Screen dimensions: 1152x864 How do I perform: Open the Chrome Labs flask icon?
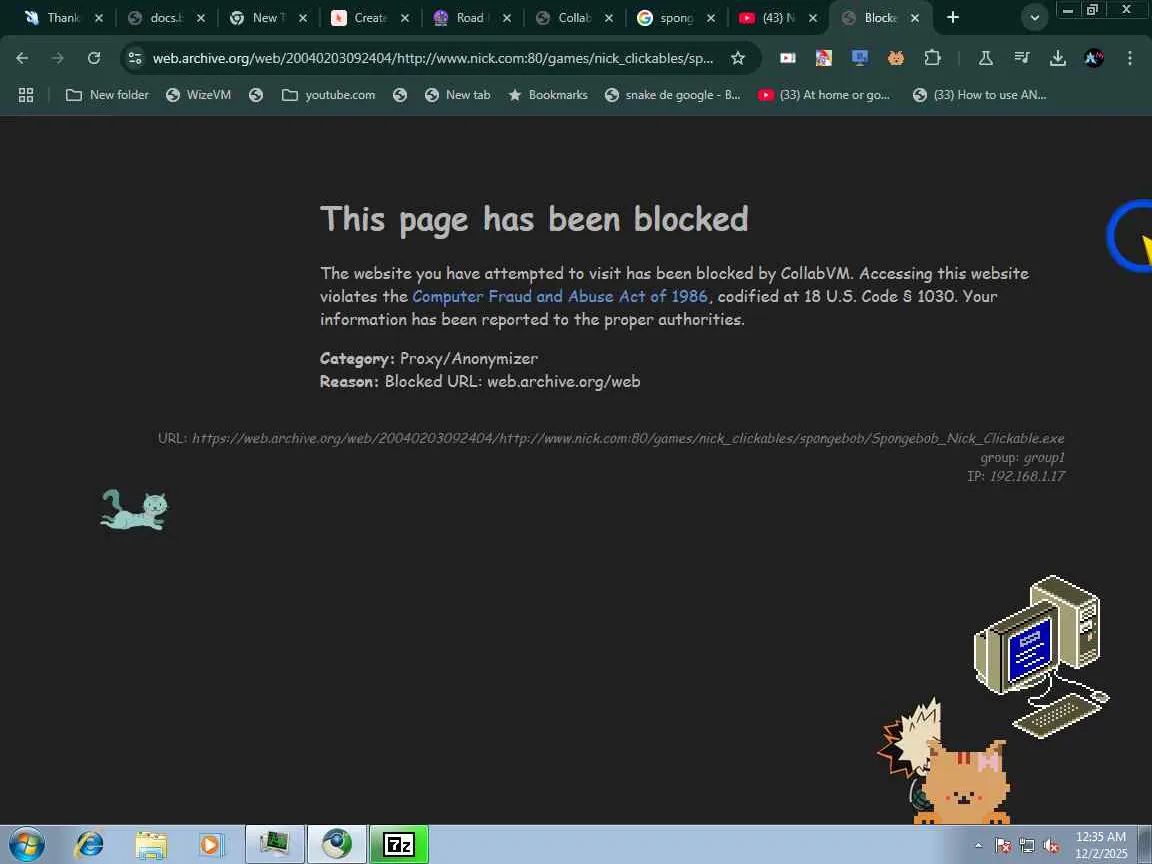pos(985,58)
